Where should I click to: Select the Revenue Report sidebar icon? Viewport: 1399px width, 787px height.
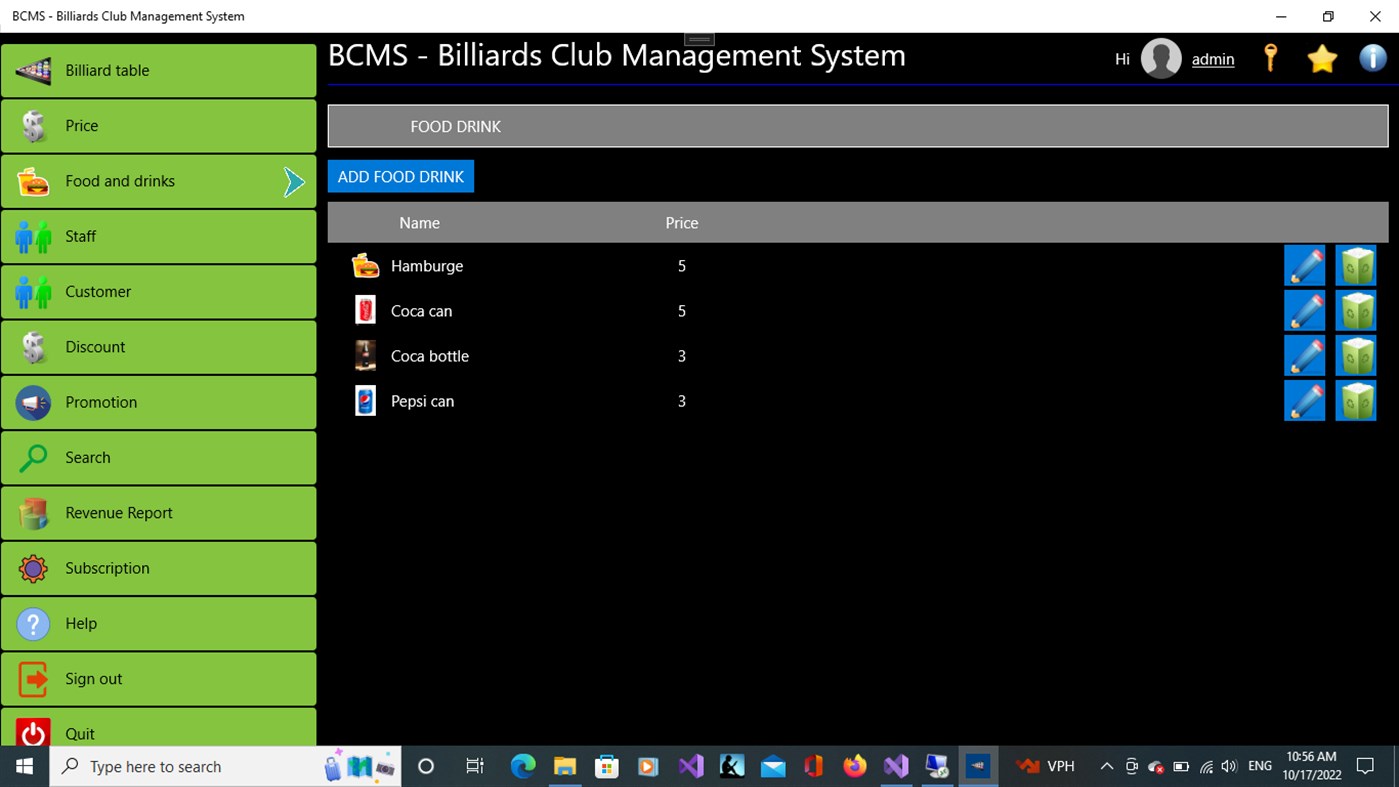point(32,512)
